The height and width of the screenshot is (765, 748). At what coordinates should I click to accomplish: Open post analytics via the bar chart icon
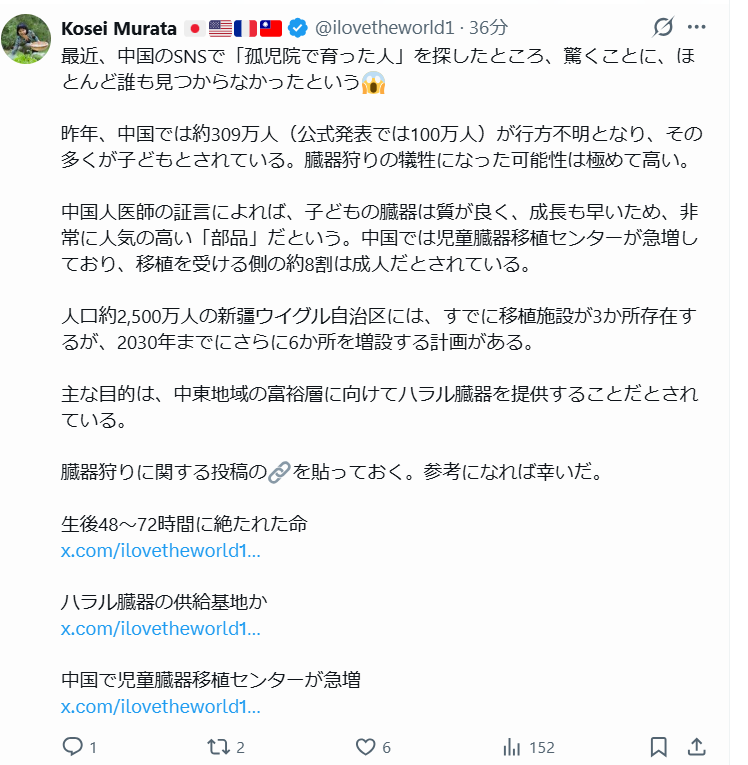[x=511, y=747]
